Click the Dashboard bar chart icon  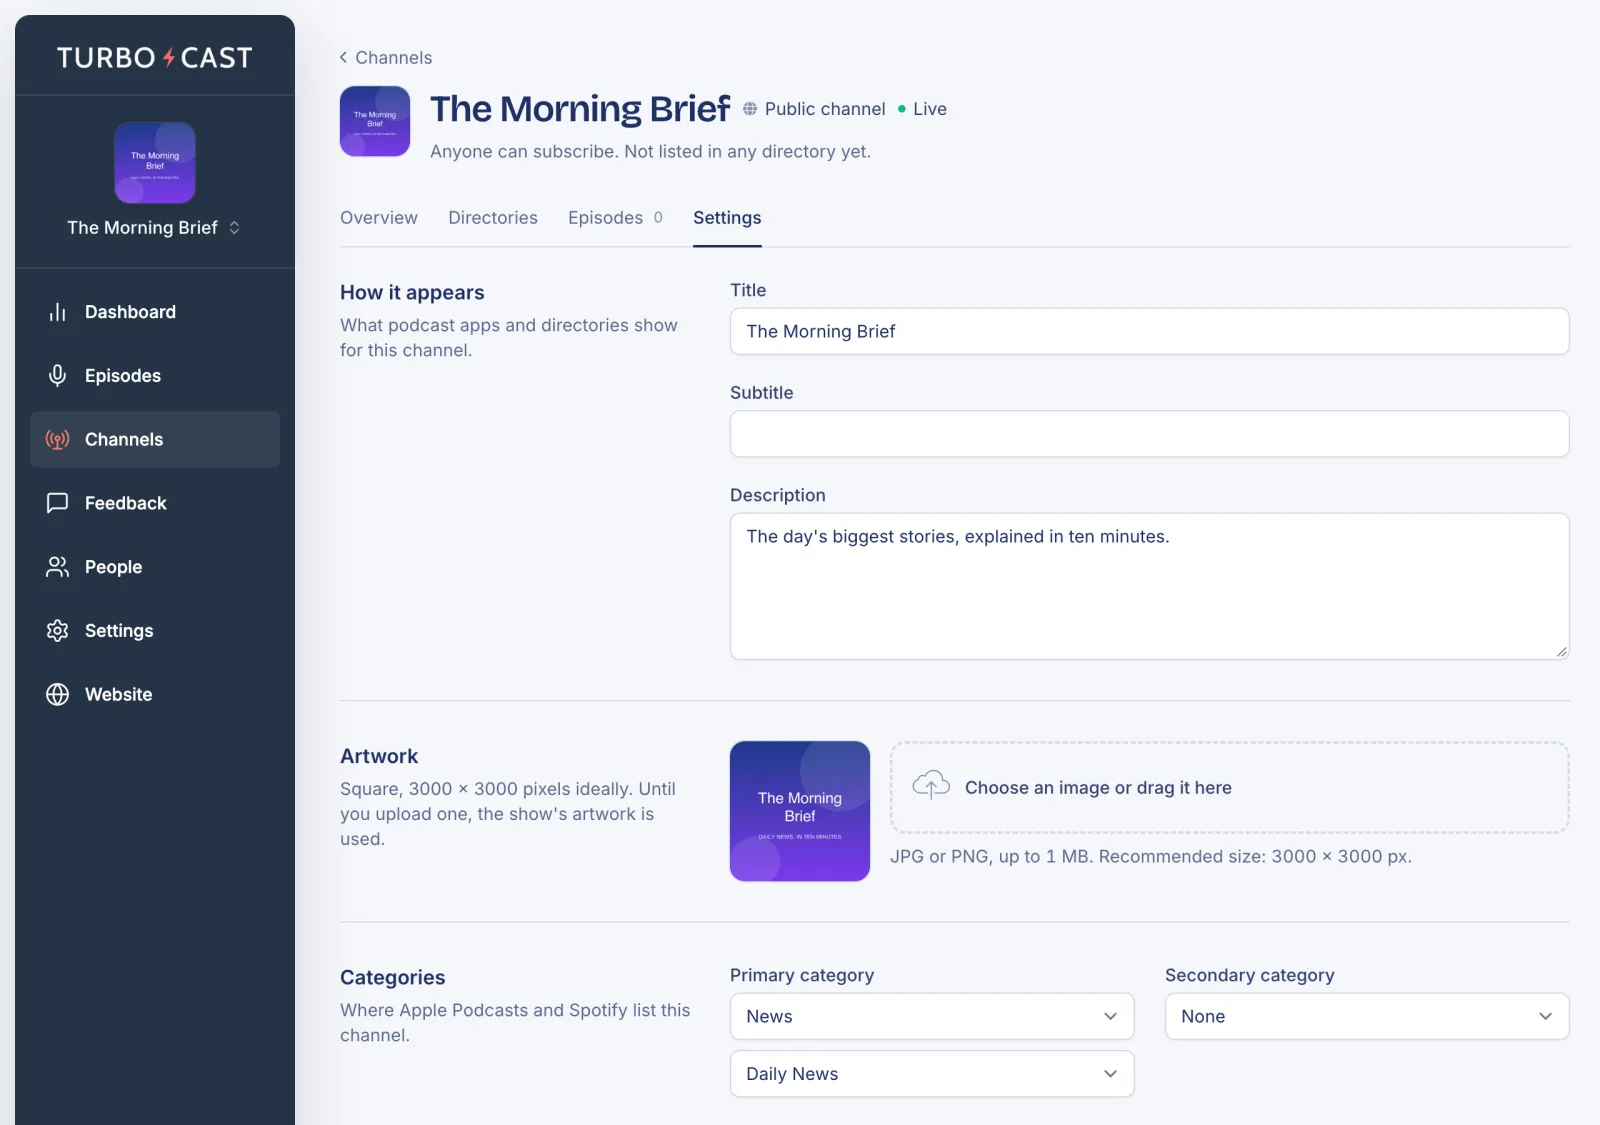(x=58, y=312)
